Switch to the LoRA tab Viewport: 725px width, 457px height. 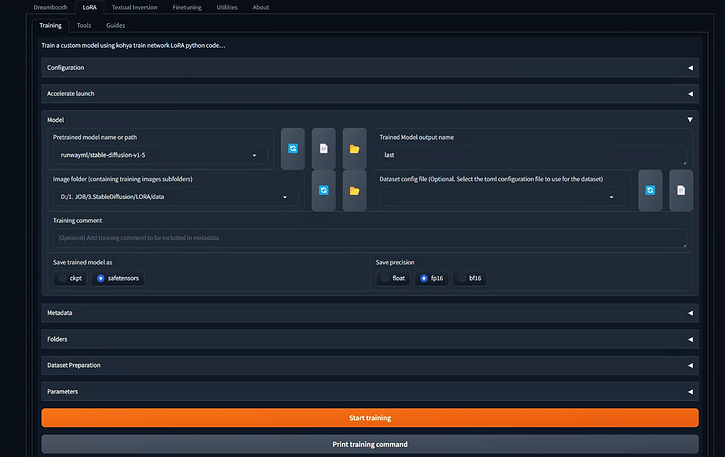click(90, 7)
